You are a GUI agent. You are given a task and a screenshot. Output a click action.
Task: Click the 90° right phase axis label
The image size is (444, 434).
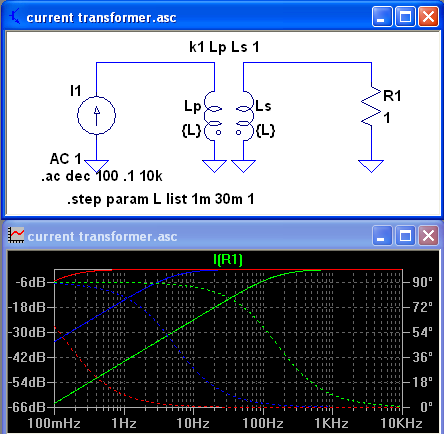(422, 282)
